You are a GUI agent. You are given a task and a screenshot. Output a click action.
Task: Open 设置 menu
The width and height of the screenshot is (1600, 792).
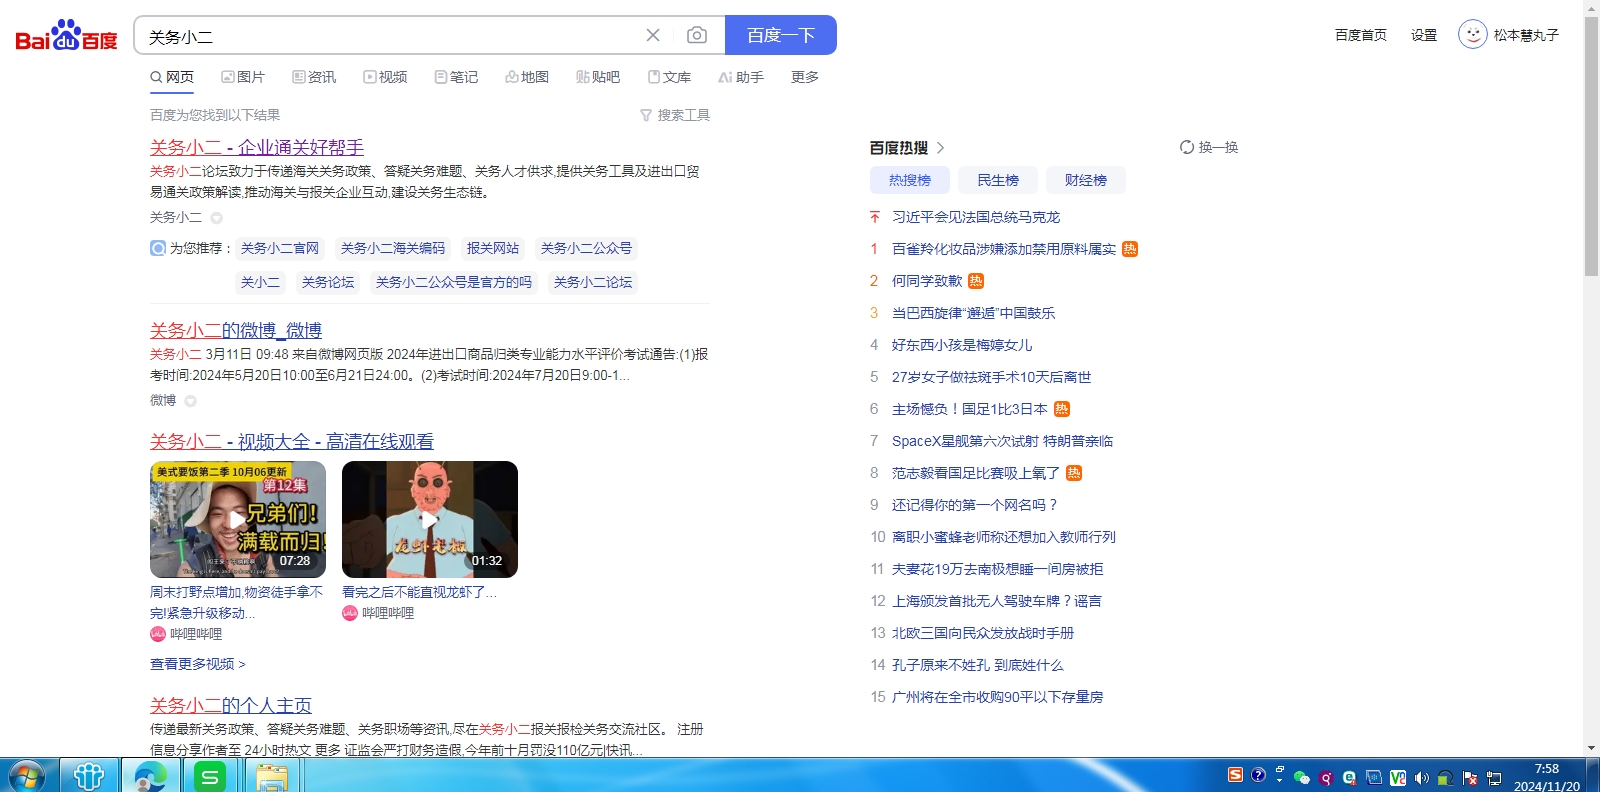1424,35
